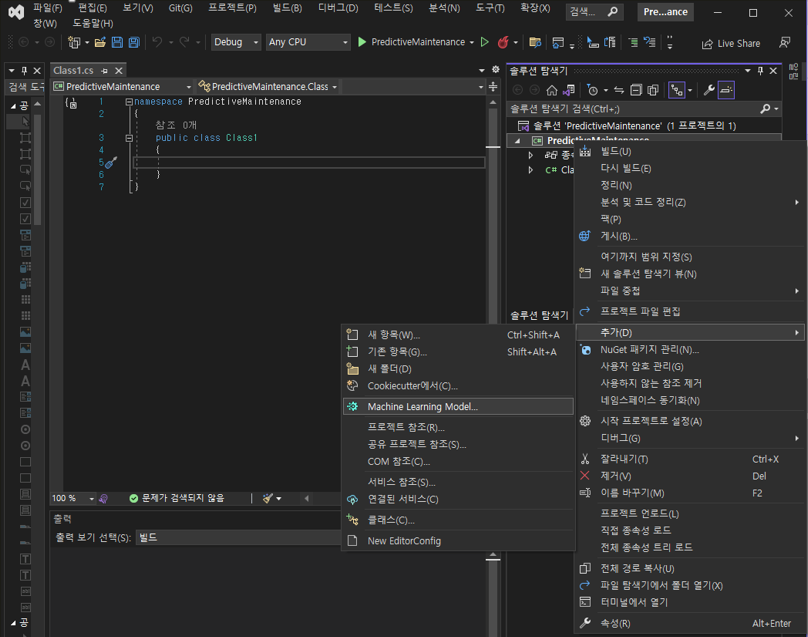Click the solution 'PredictiveMaintenance' root node
The width and height of the screenshot is (808, 637).
pyautogui.click(x=627, y=126)
